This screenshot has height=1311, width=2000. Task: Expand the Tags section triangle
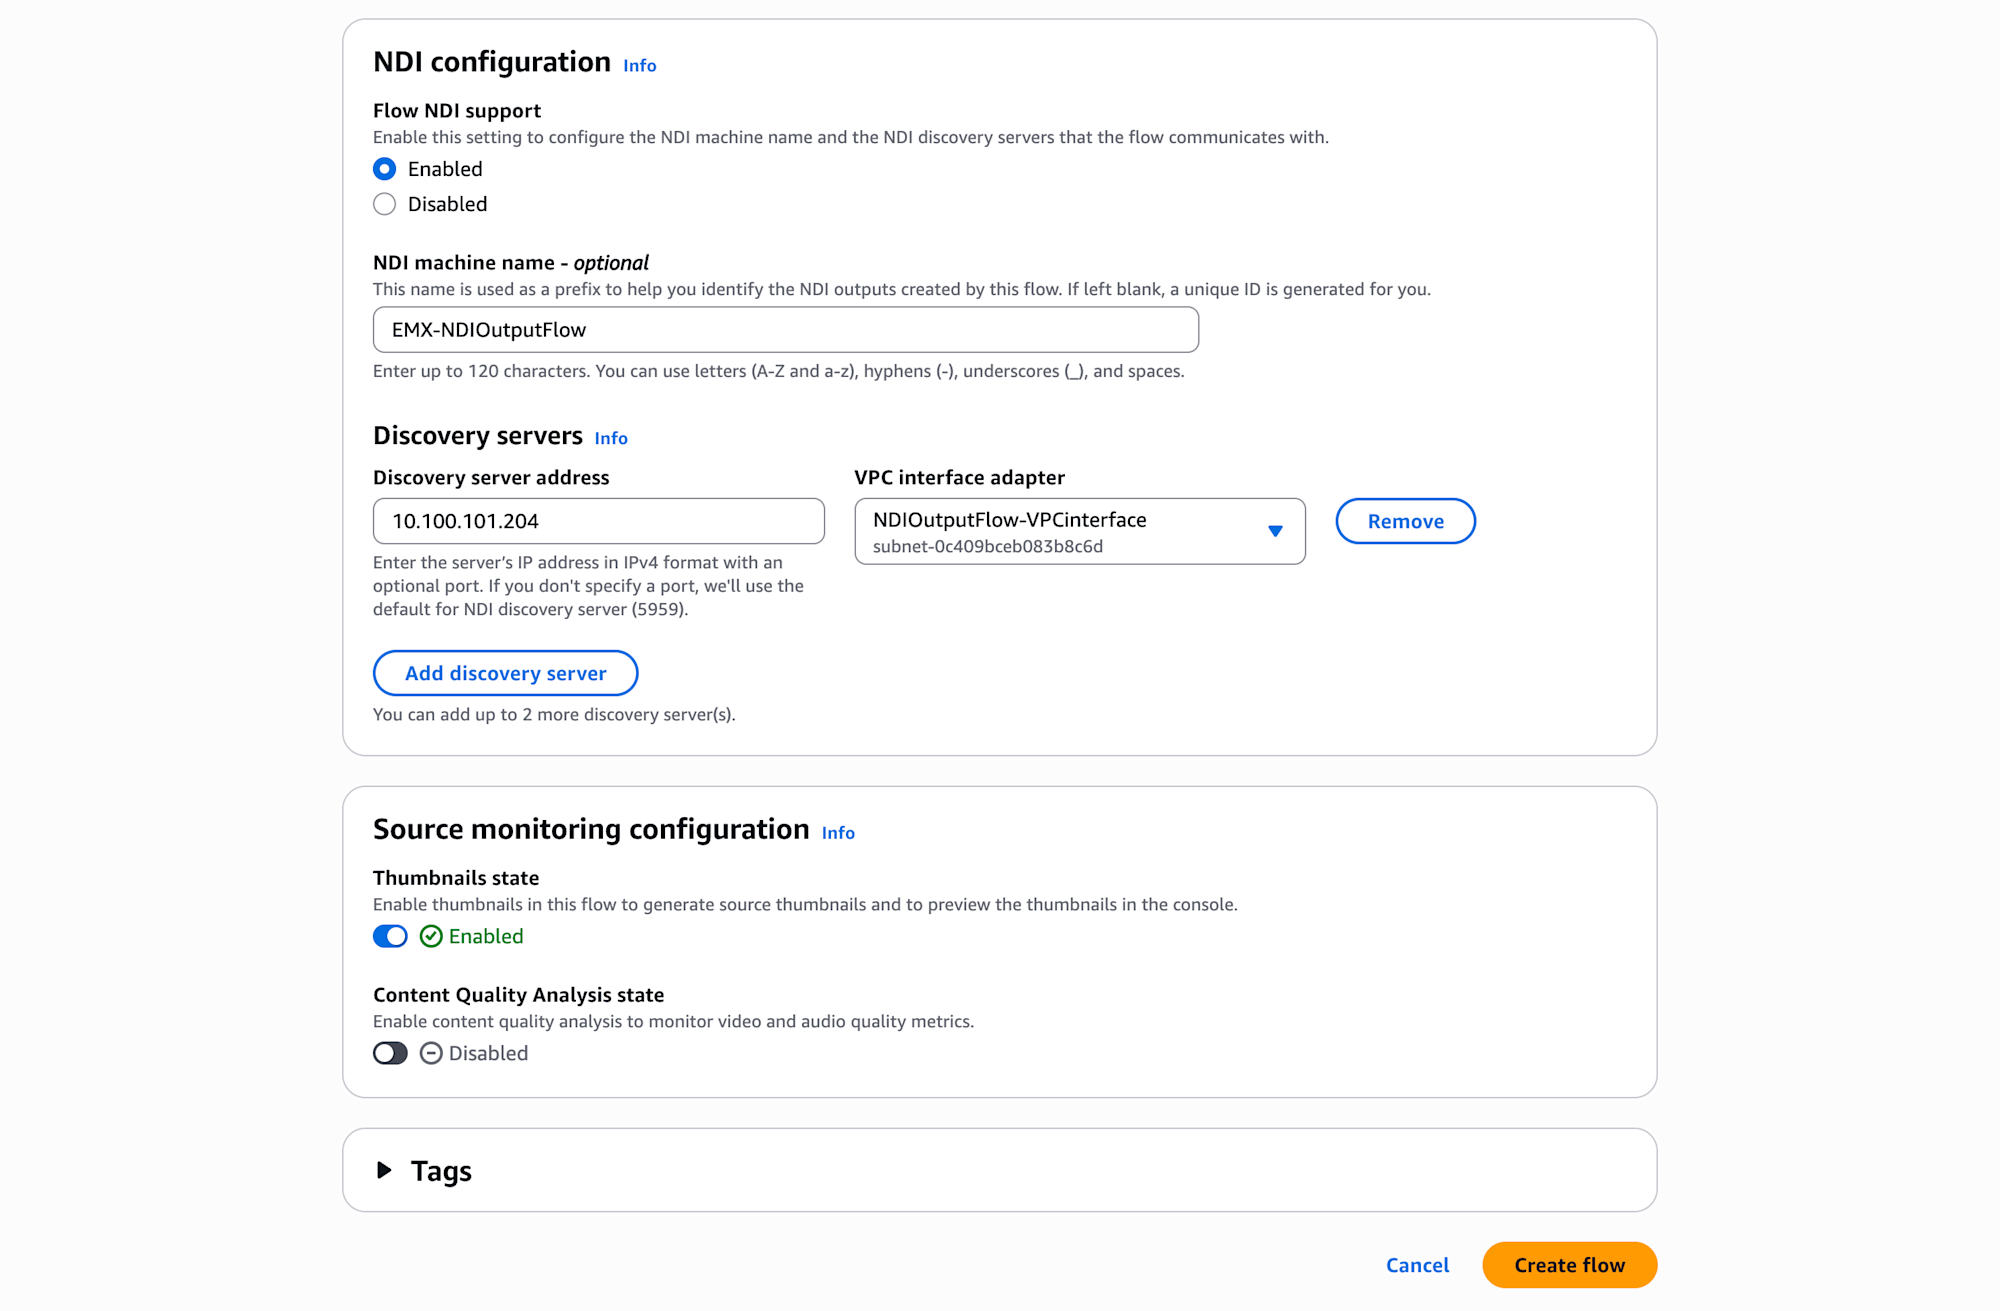click(x=384, y=1170)
